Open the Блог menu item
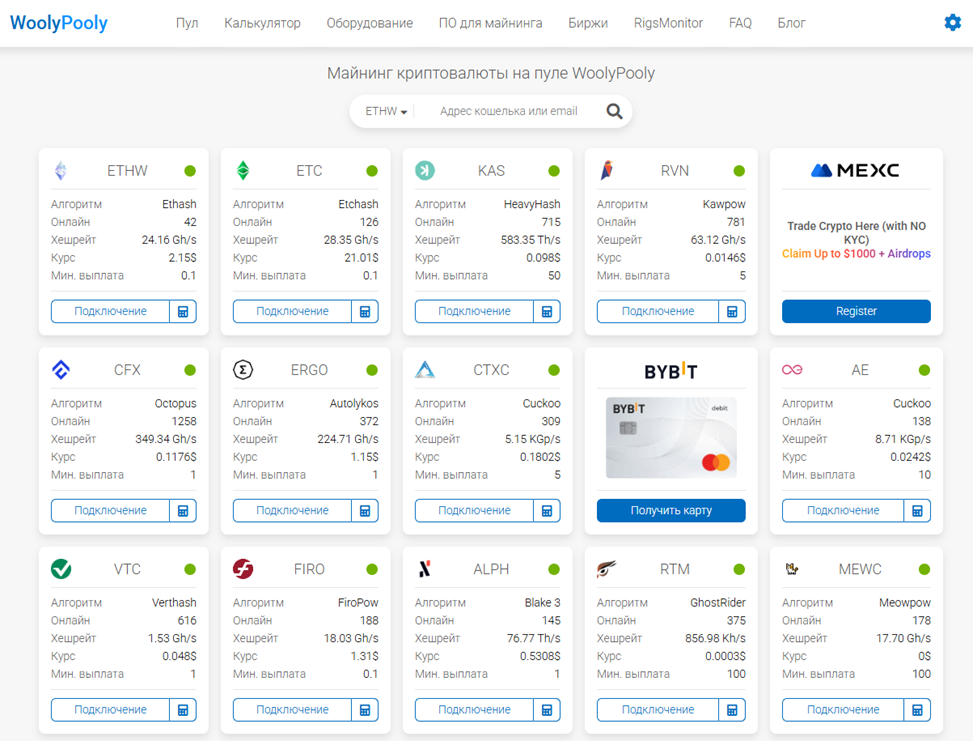Screen dimensions: 973x741 pyautogui.click(x=791, y=23)
